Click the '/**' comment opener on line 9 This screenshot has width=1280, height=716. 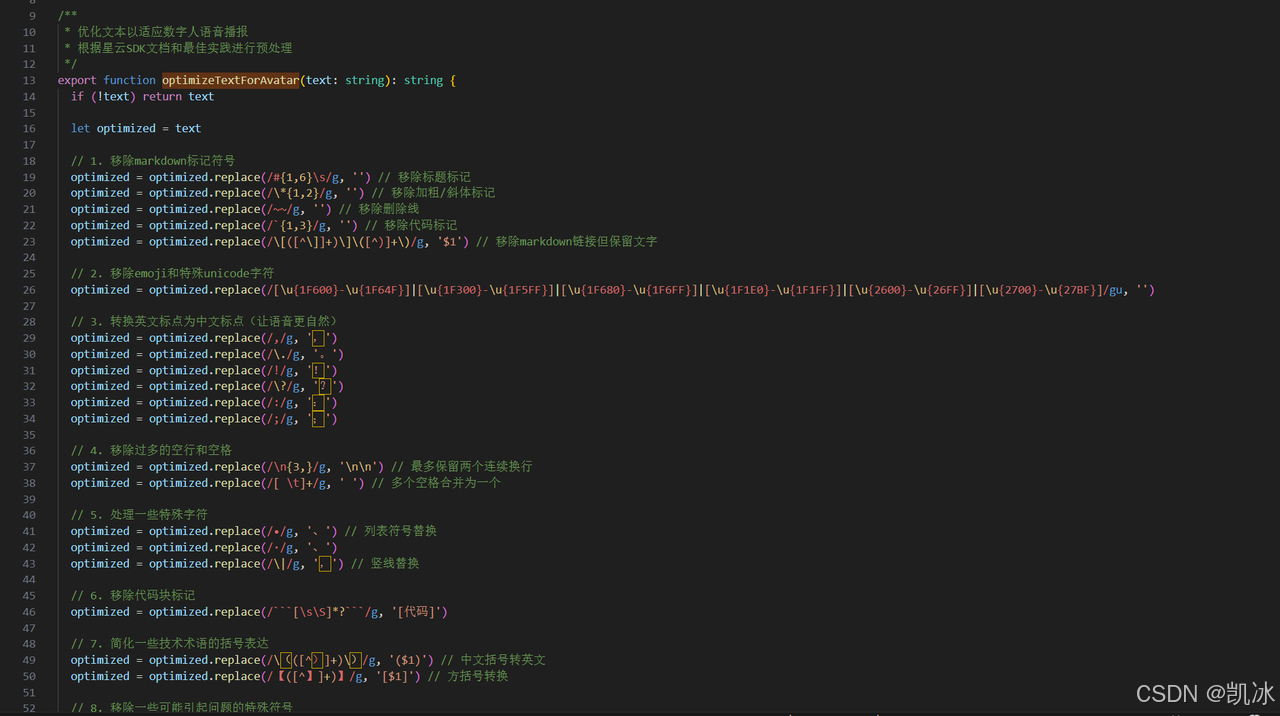click(x=68, y=16)
